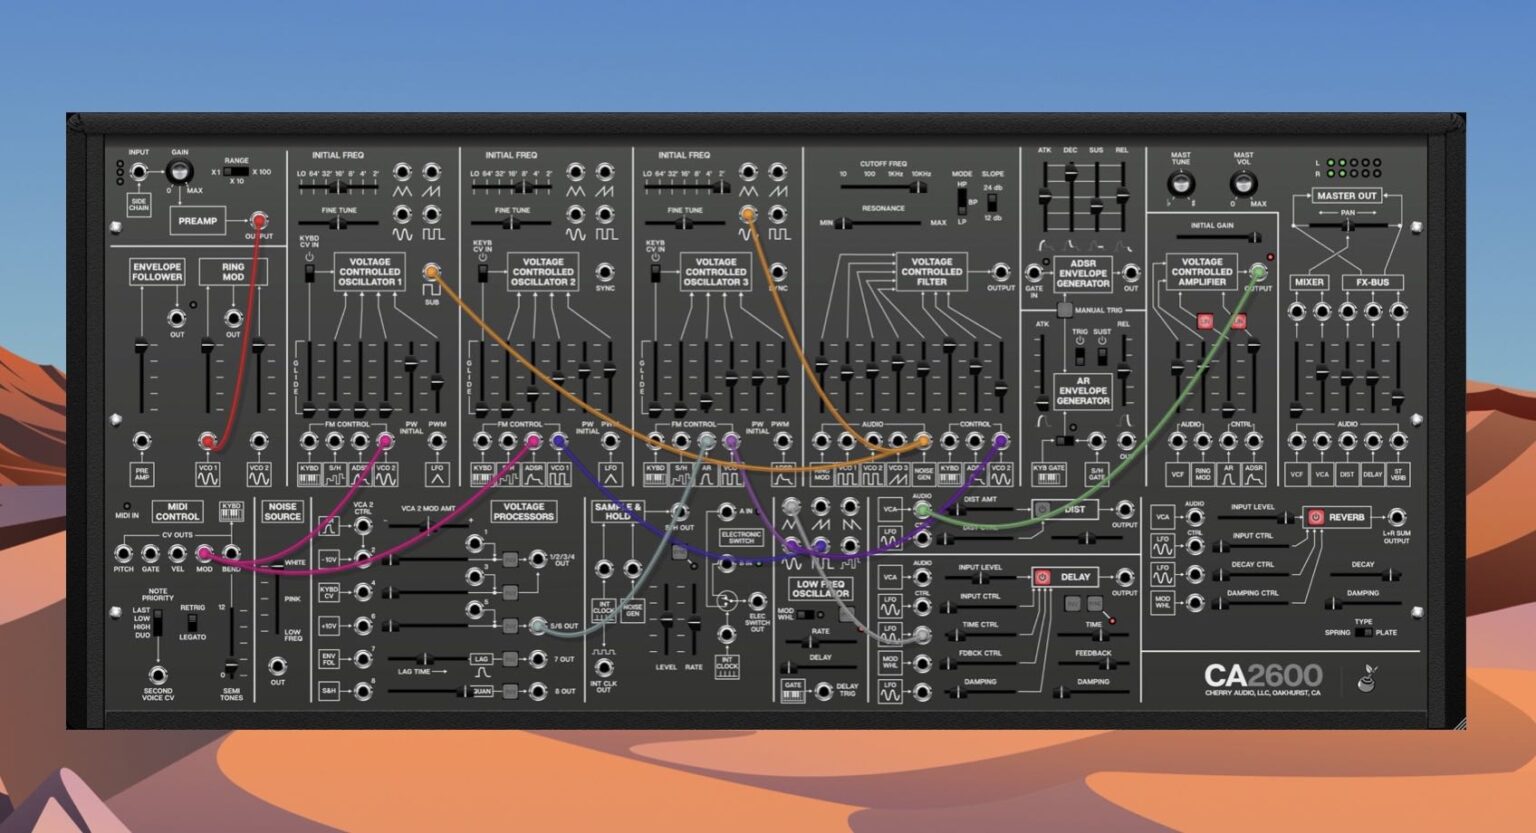Switch the reverb TYPE from SPRING to PLATE
The height and width of the screenshot is (833, 1536).
[x=1362, y=631]
